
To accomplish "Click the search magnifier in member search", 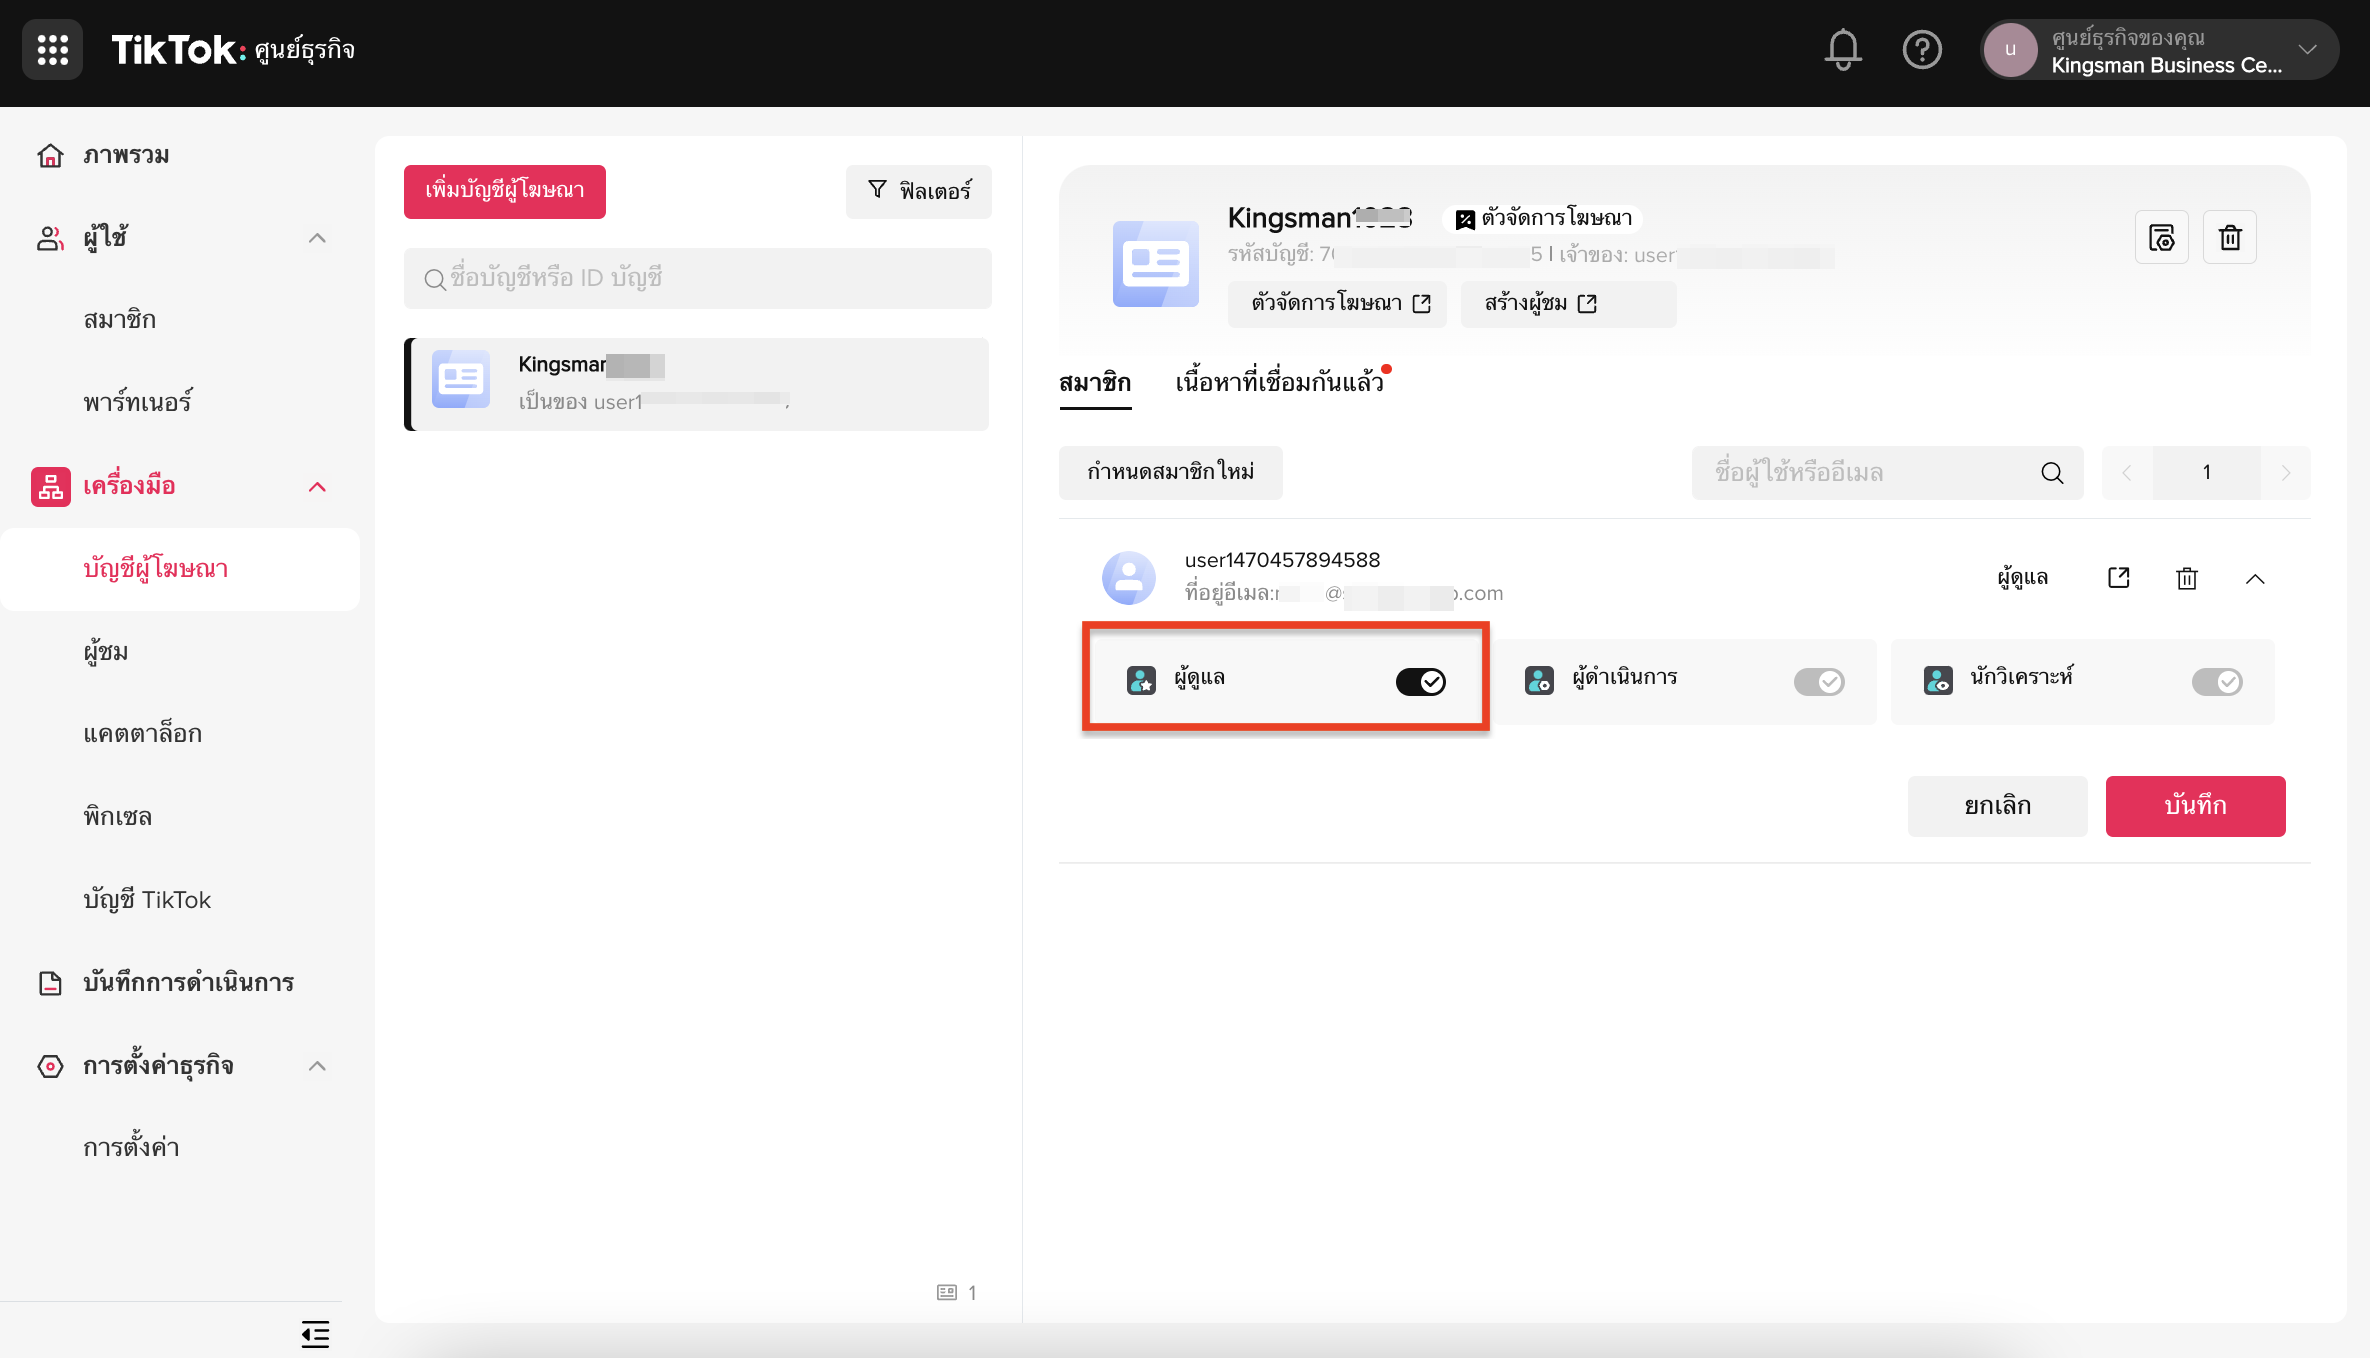I will pyautogui.click(x=2052, y=473).
